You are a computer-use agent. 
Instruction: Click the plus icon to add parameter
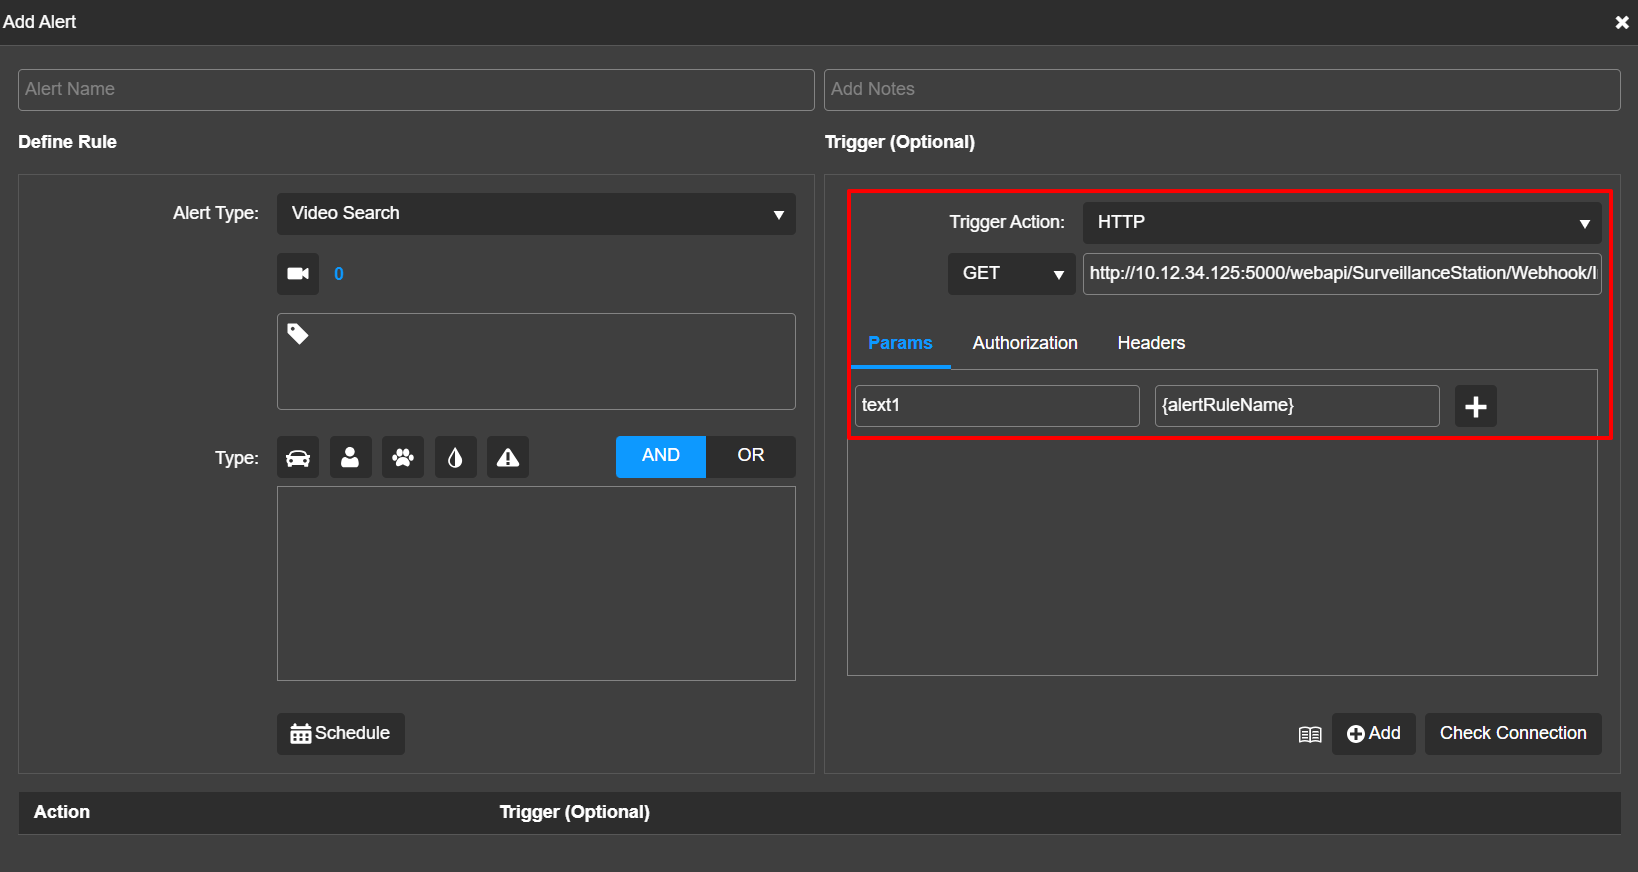pyautogui.click(x=1476, y=406)
